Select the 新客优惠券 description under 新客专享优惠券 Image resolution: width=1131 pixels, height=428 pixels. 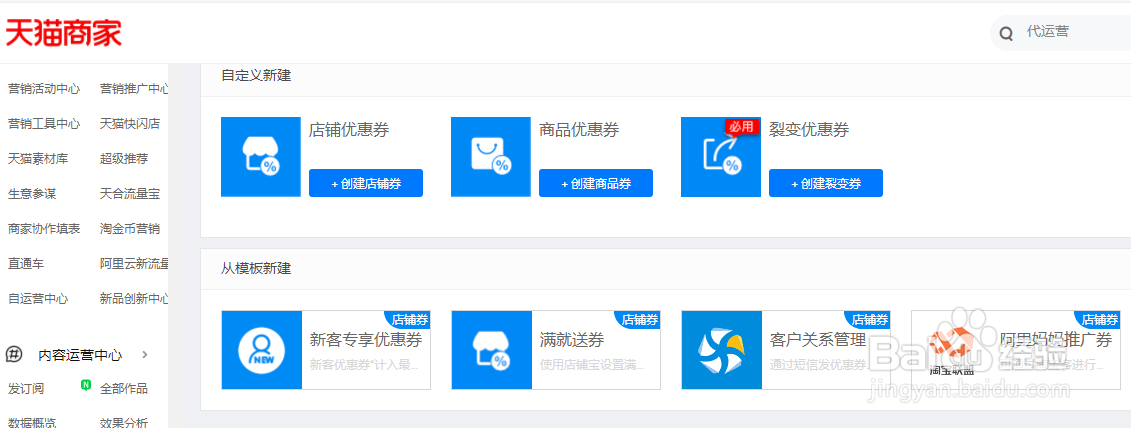point(364,365)
